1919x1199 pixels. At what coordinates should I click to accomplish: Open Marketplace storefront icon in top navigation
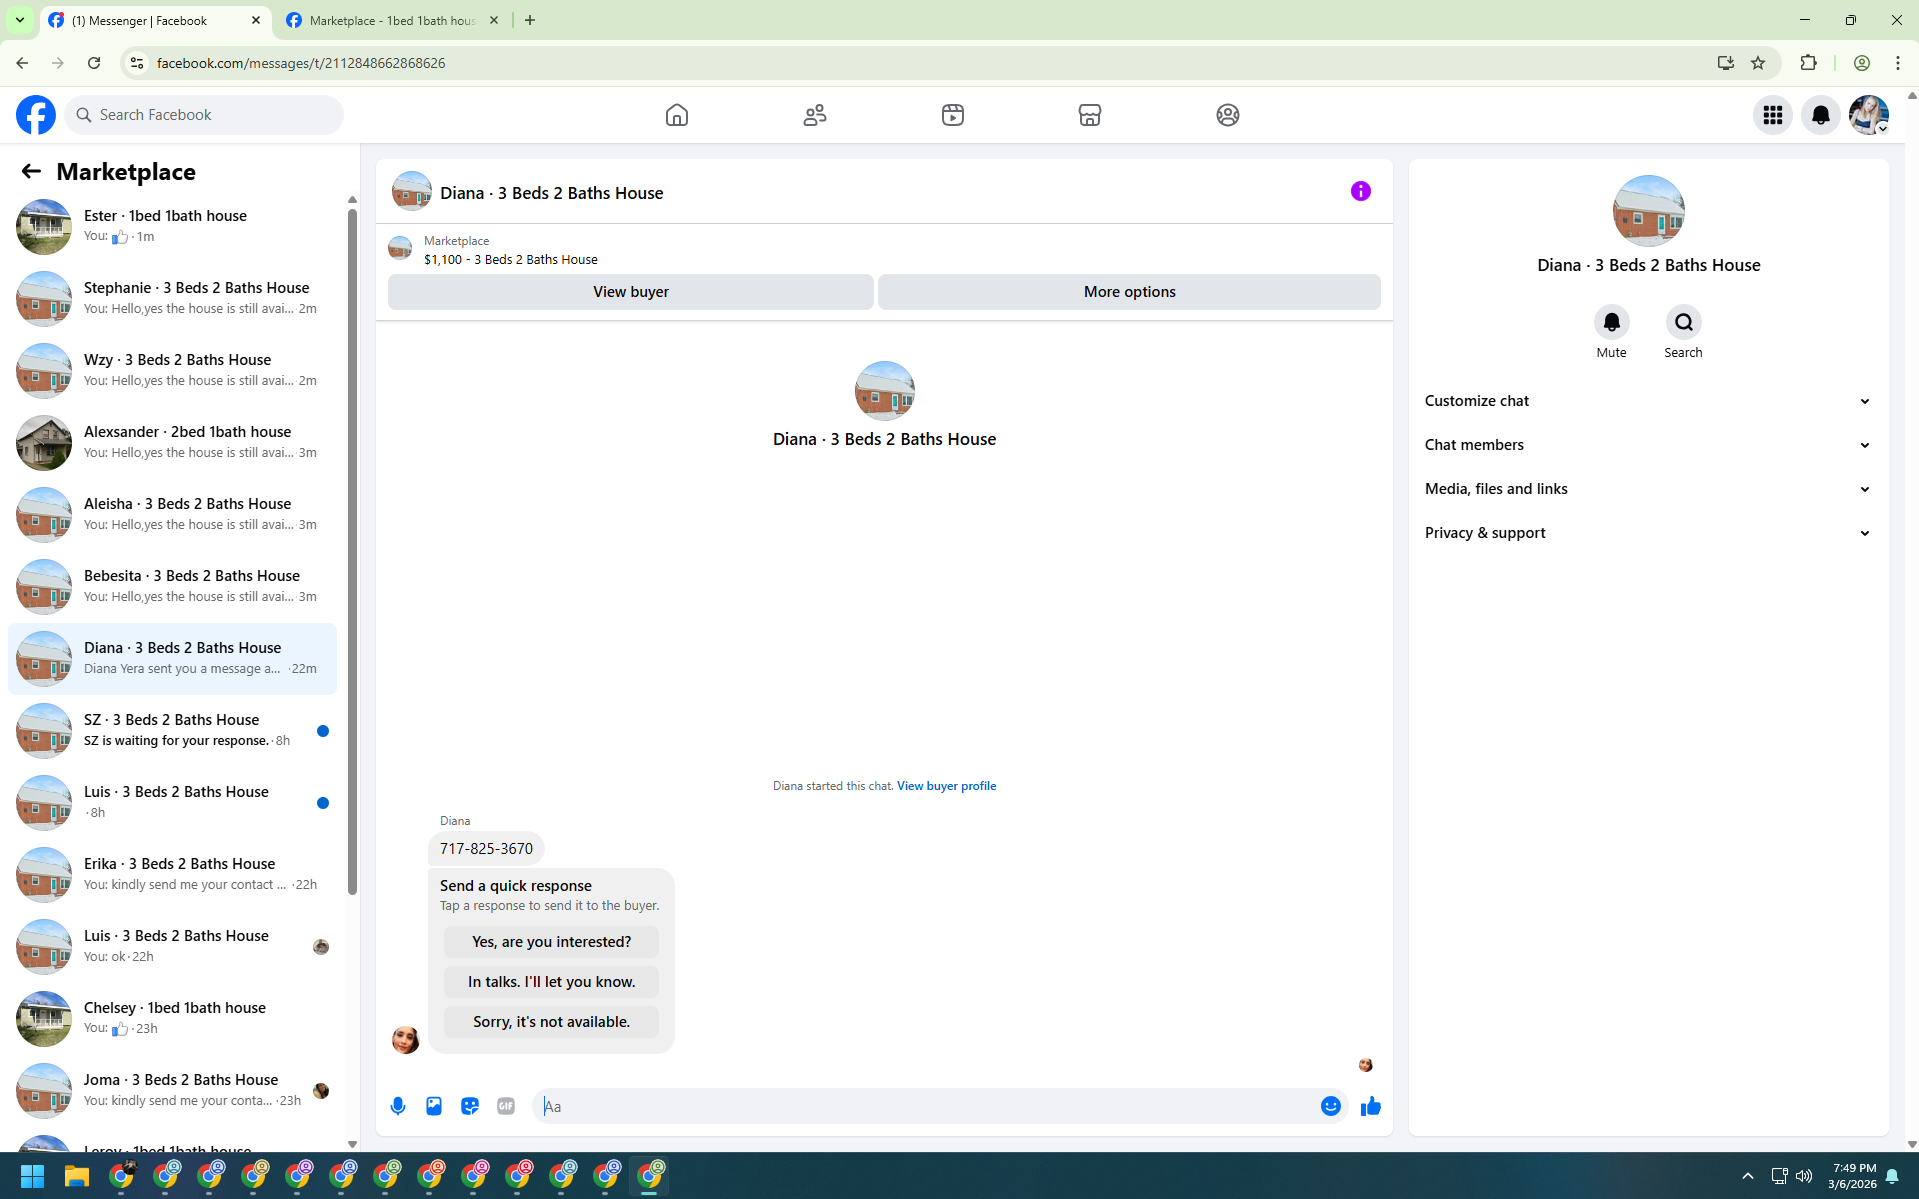[1090, 115]
